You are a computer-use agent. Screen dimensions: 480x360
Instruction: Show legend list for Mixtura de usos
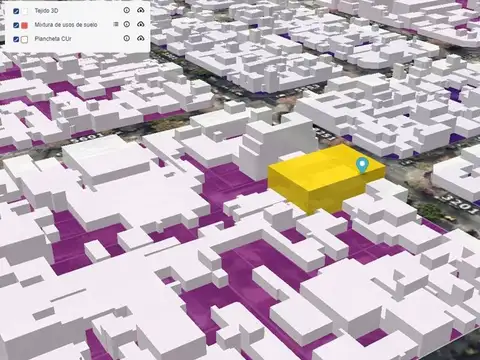coord(116,24)
